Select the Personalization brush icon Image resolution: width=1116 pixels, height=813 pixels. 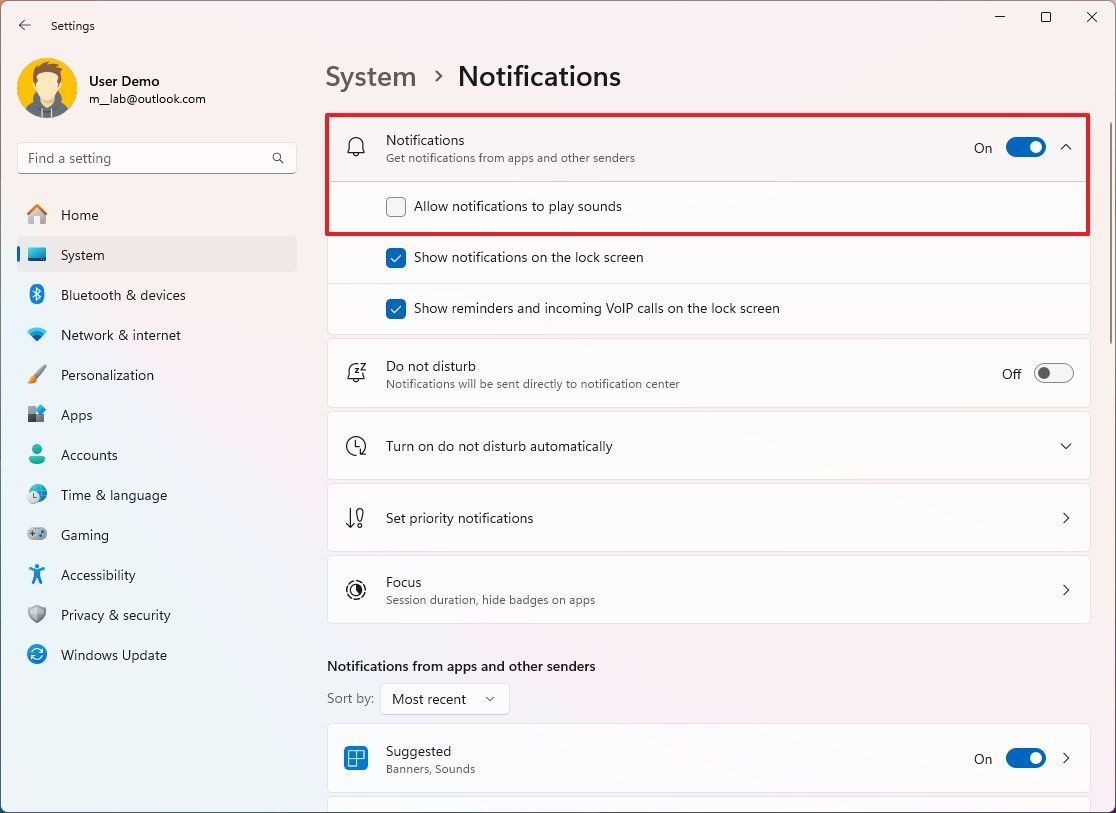(x=37, y=375)
